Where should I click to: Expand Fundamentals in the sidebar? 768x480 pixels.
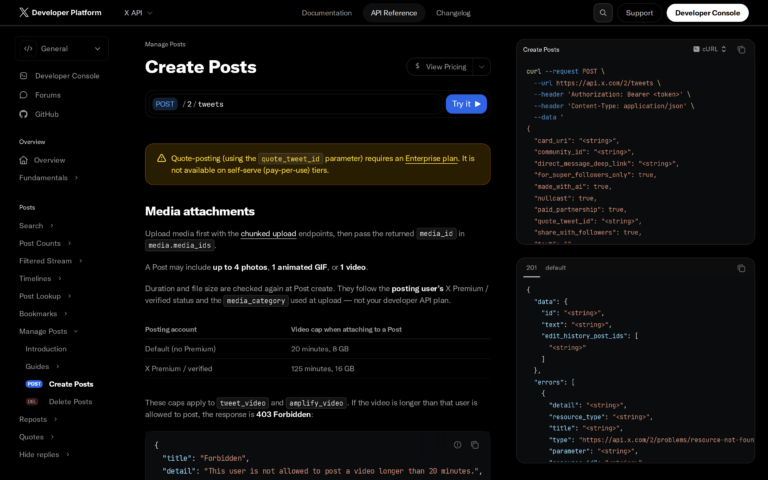[76, 178]
